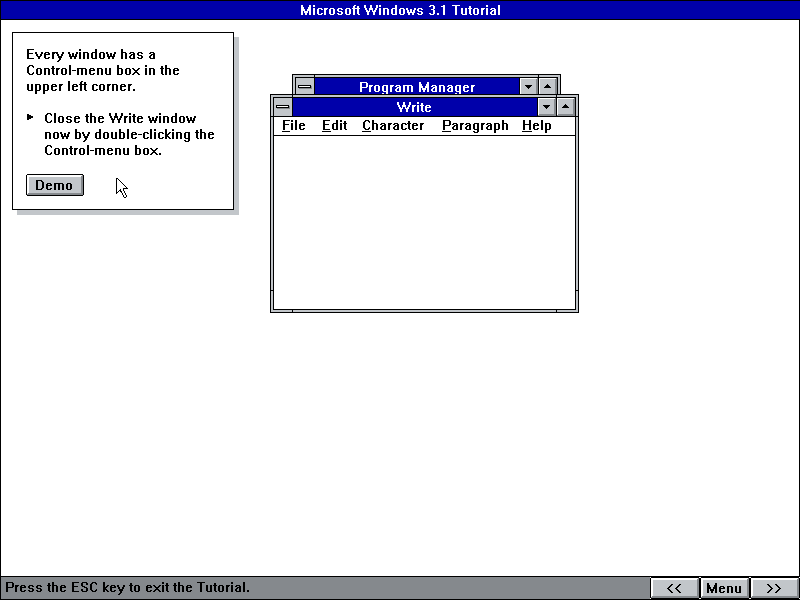Open the Help menu in Write
Image resolution: width=800 pixels, height=600 pixels.
coord(536,126)
